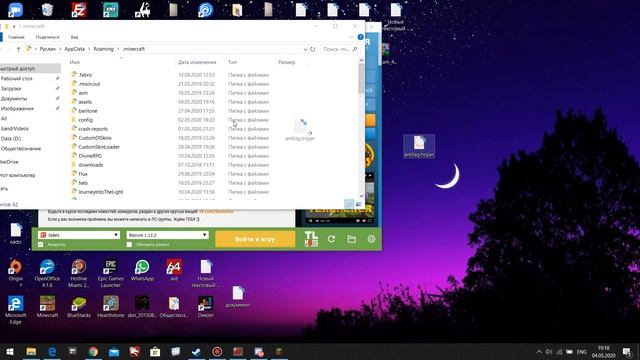Toggle the 'Аккаунты' checkbox in TLauncher
640x360 pixels.
(x=41, y=244)
